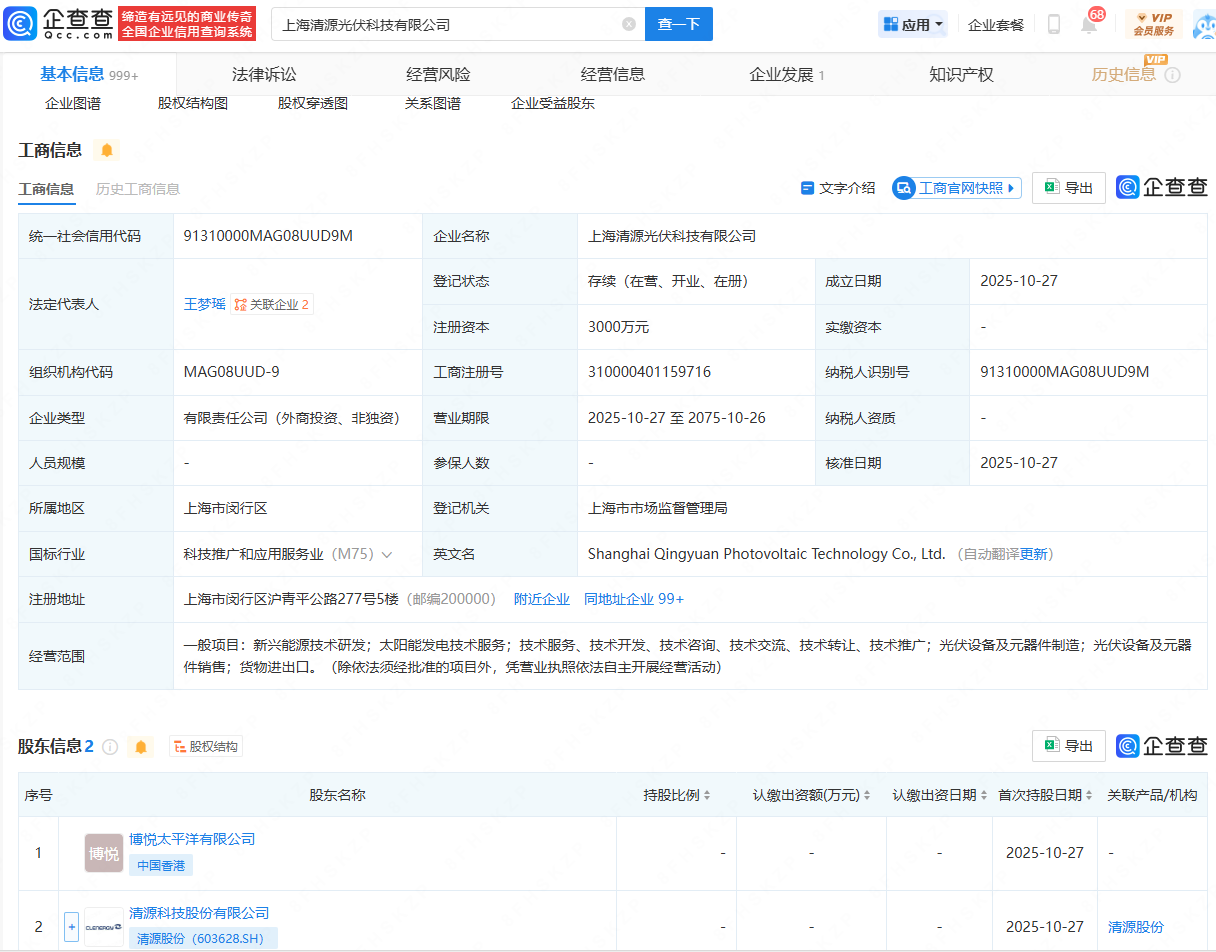Viewport: 1216px width, 952px height.
Task: Switch to 企业发展 tab
Action: tap(787, 75)
